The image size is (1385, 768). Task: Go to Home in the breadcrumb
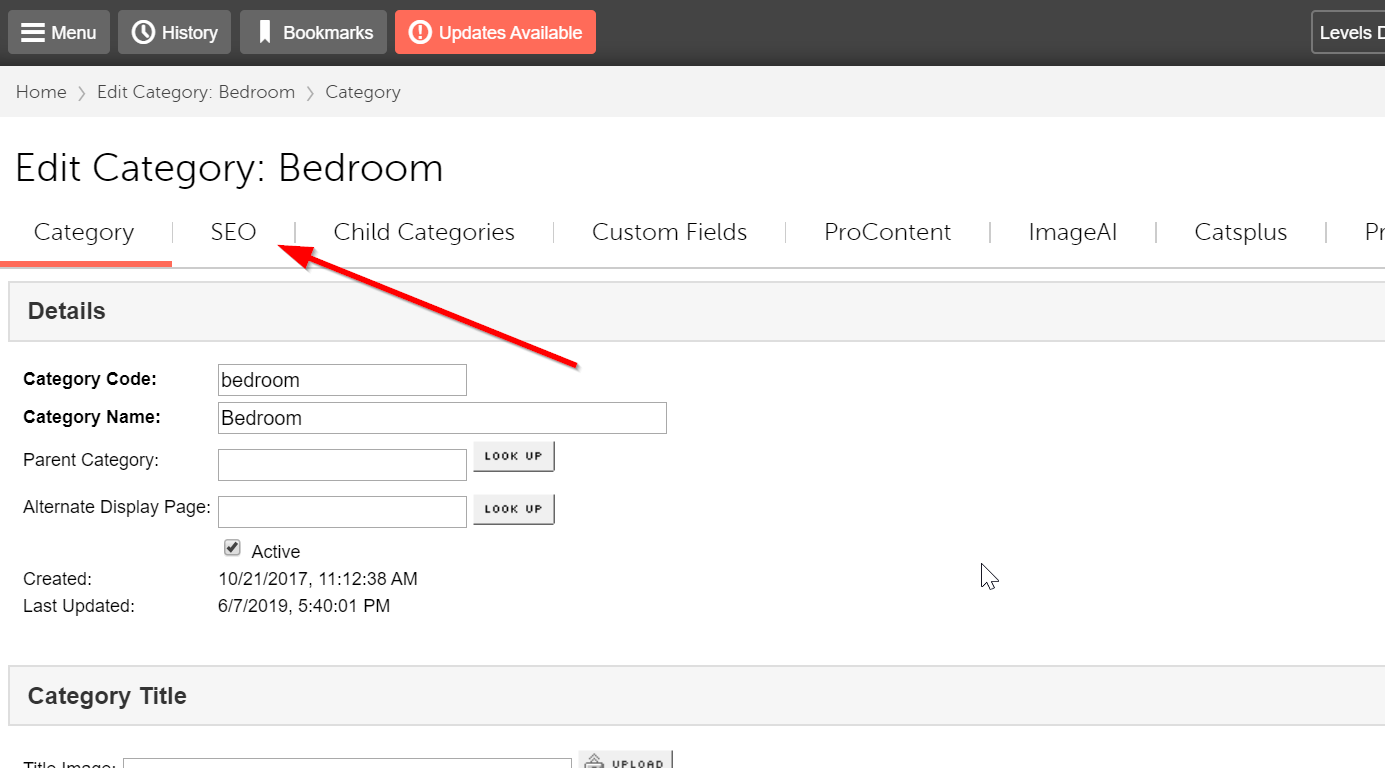(x=41, y=92)
